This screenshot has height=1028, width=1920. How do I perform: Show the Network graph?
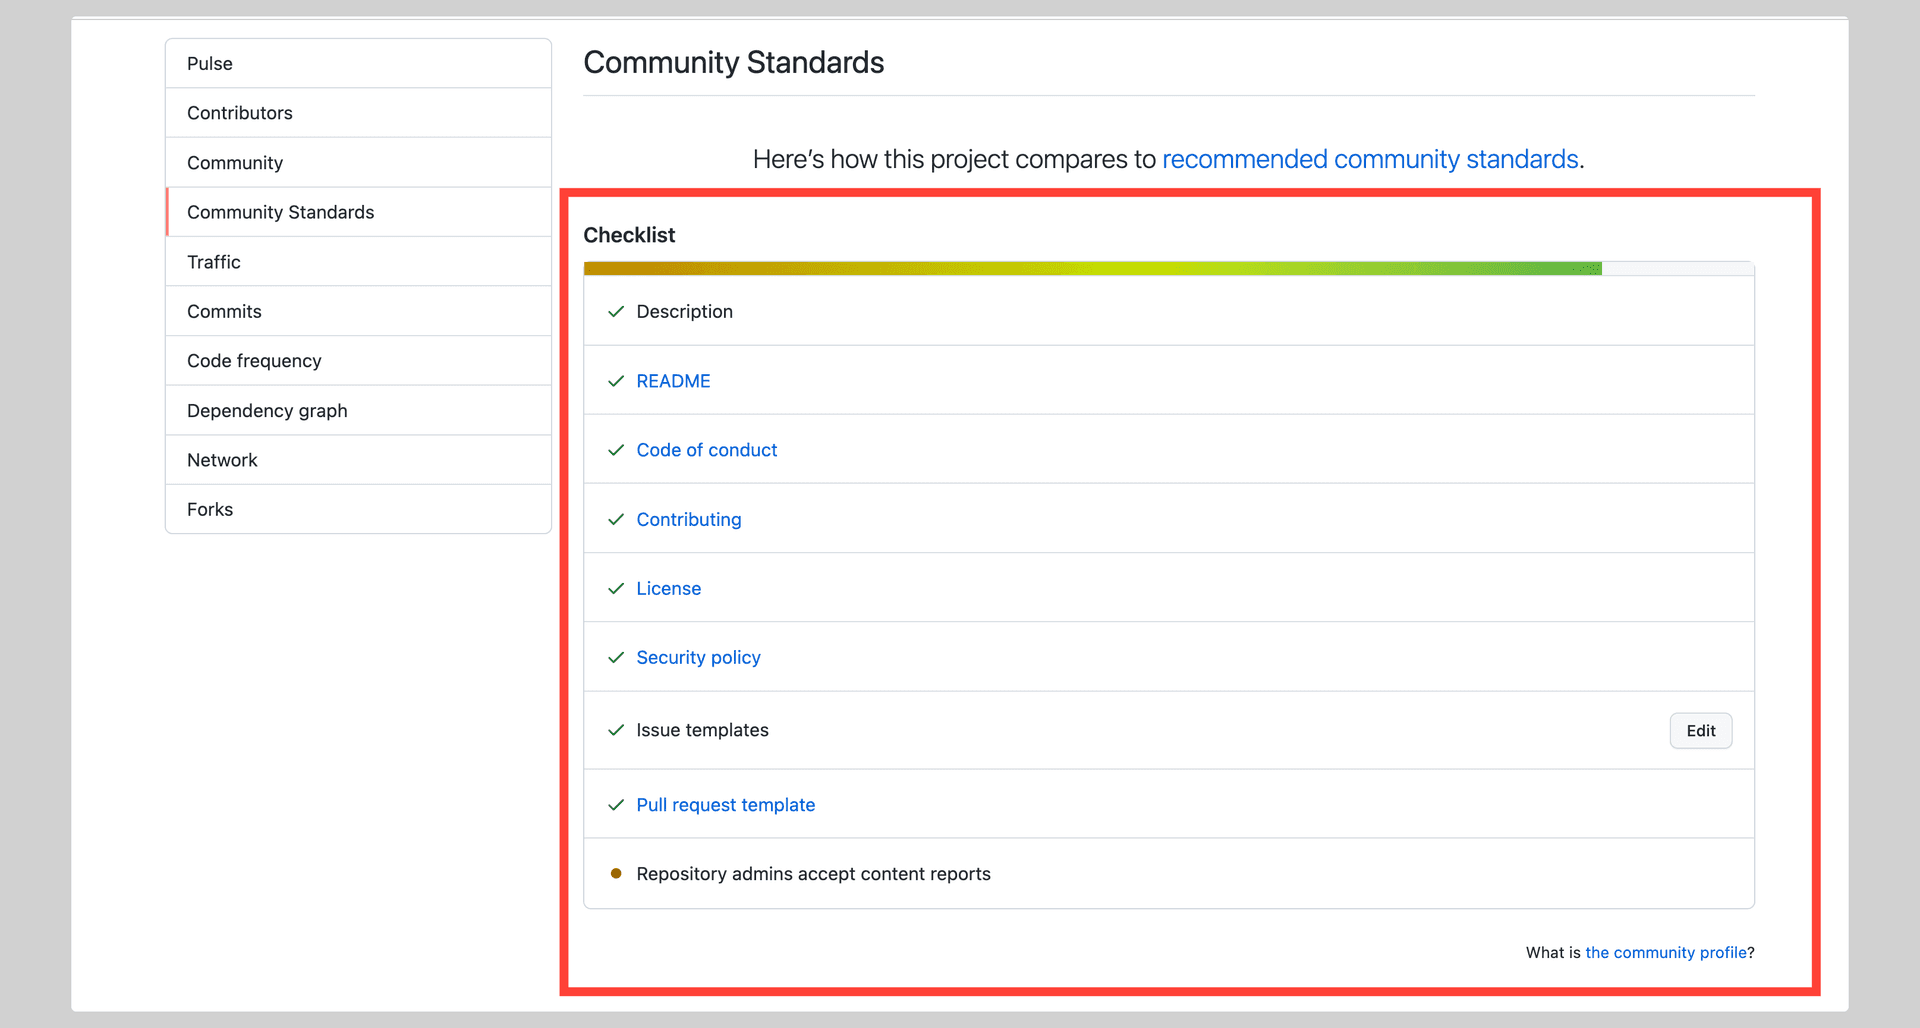[358, 460]
